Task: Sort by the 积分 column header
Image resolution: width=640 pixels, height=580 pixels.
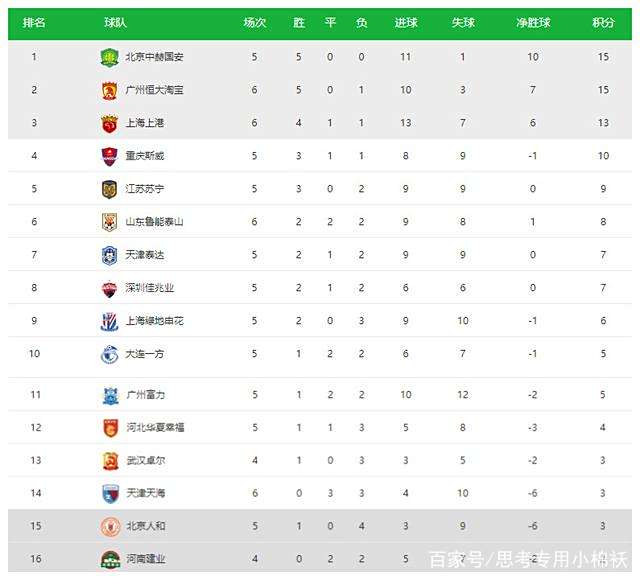Action: coord(603,22)
